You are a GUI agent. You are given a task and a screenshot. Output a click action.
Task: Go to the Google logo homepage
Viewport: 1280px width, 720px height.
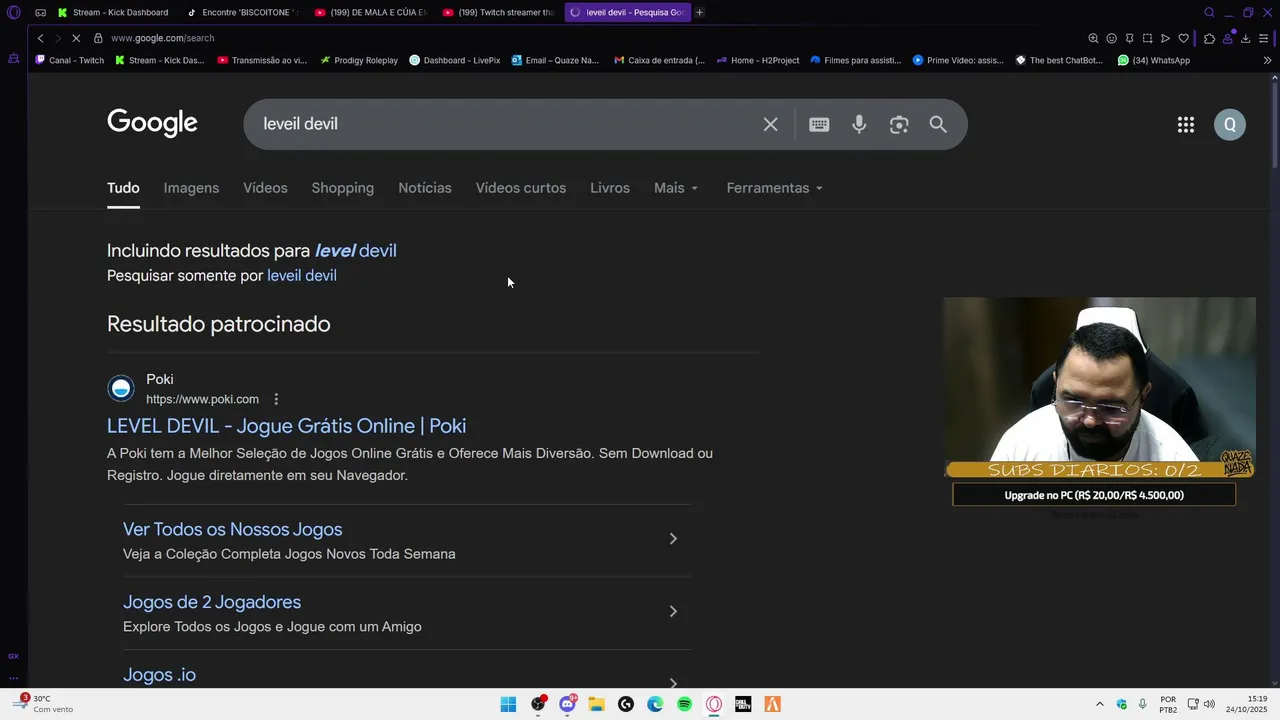(x=152, y=123)
